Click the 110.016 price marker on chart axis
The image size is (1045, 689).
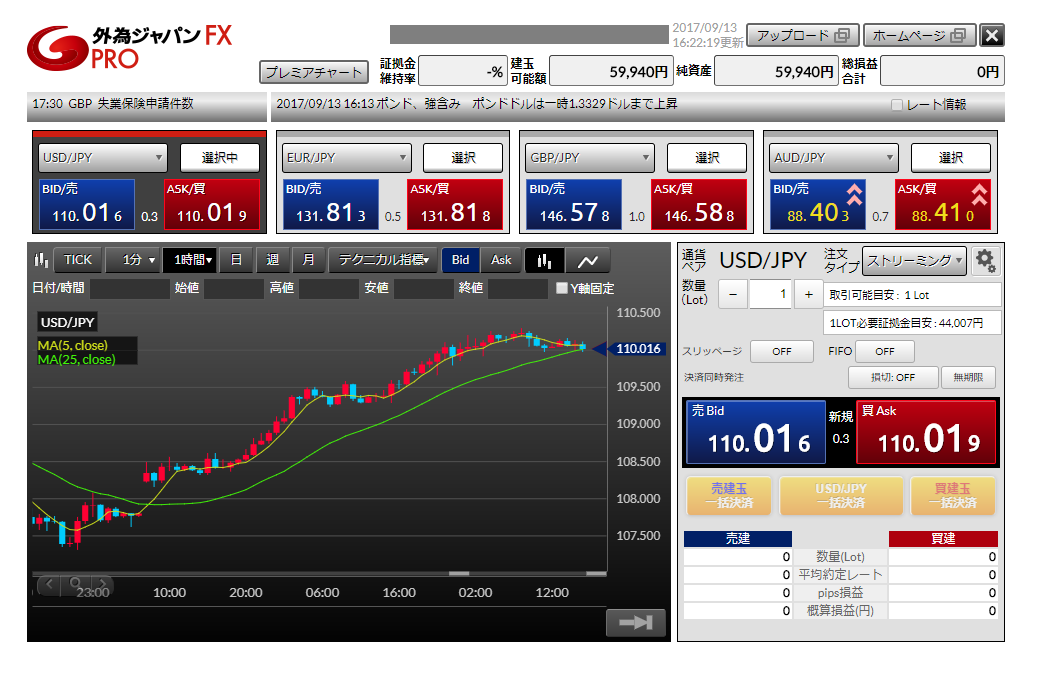click(637, 348)
